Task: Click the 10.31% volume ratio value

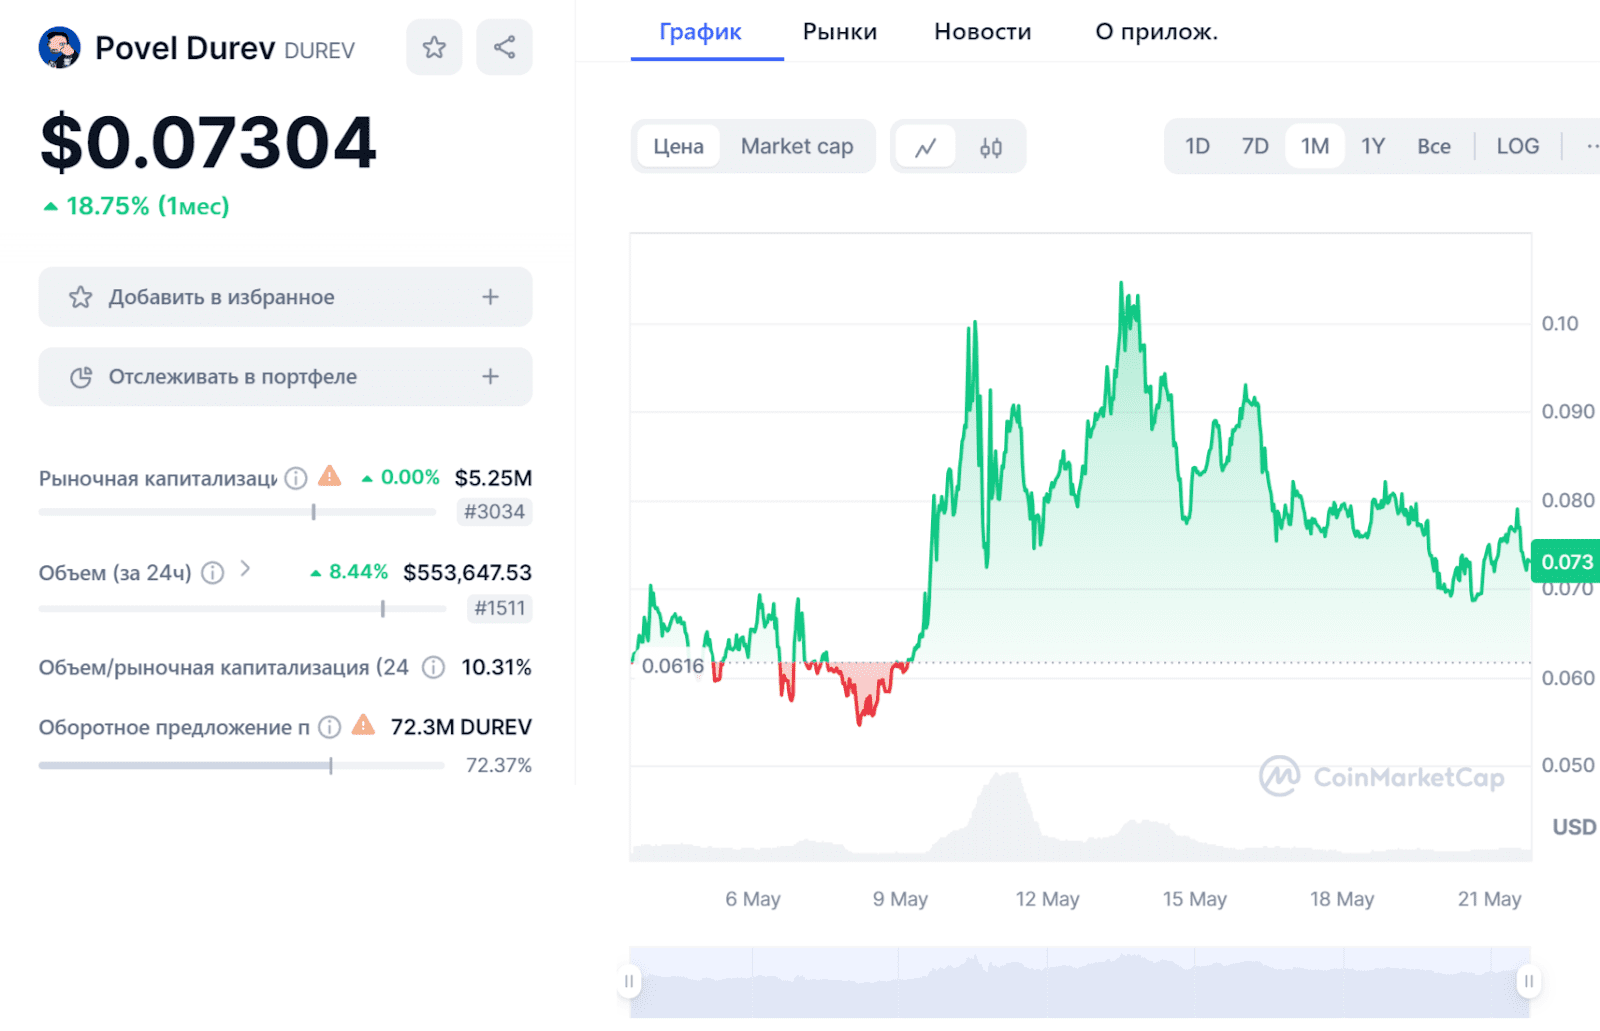Action: coord(496,667)
